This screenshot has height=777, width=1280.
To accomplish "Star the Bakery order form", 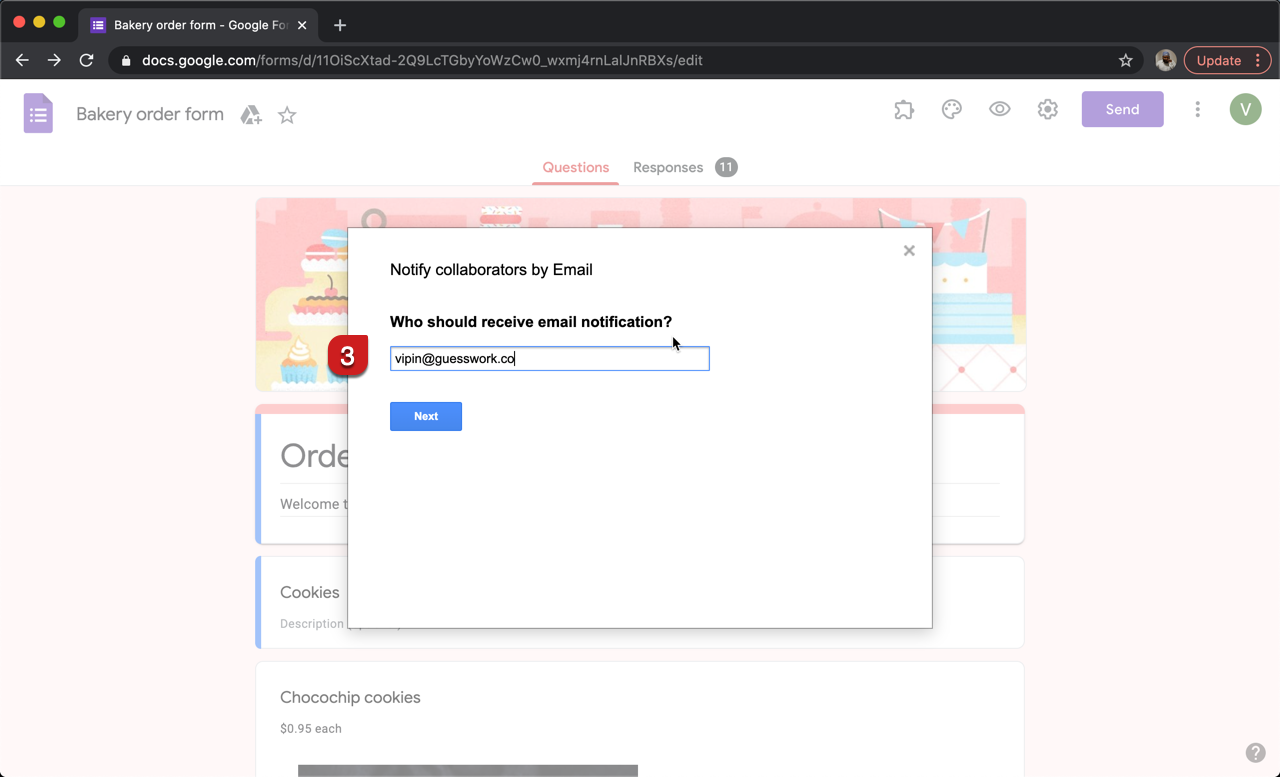I will pyautogui.click(x=287, y=115).
